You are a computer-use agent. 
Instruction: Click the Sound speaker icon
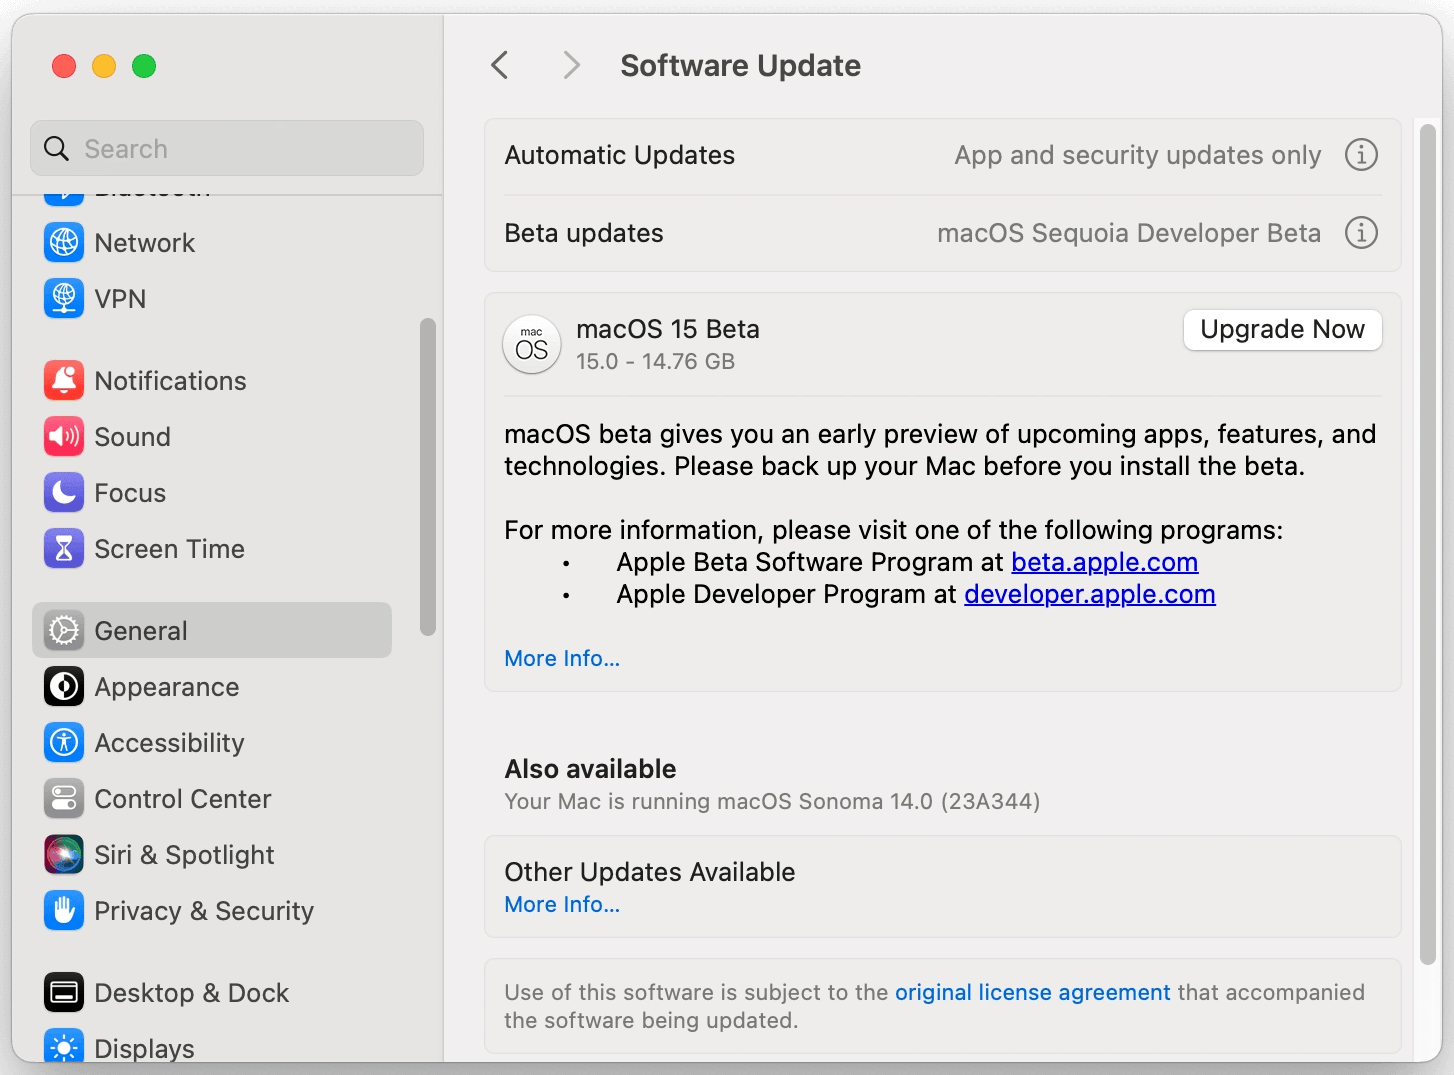64,436
